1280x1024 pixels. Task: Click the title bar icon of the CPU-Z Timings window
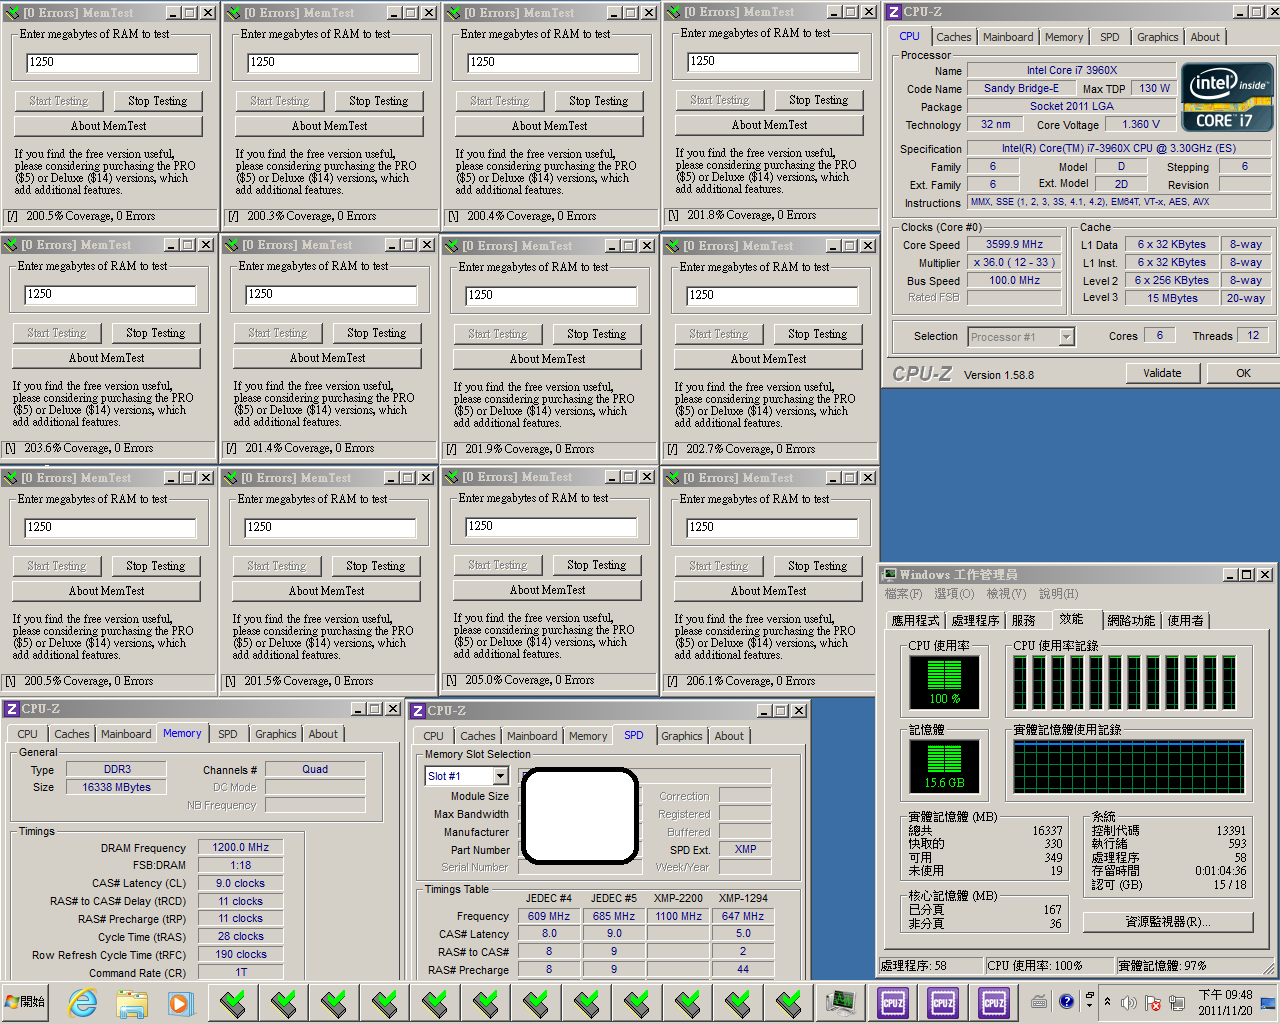(x=12, y=709)
